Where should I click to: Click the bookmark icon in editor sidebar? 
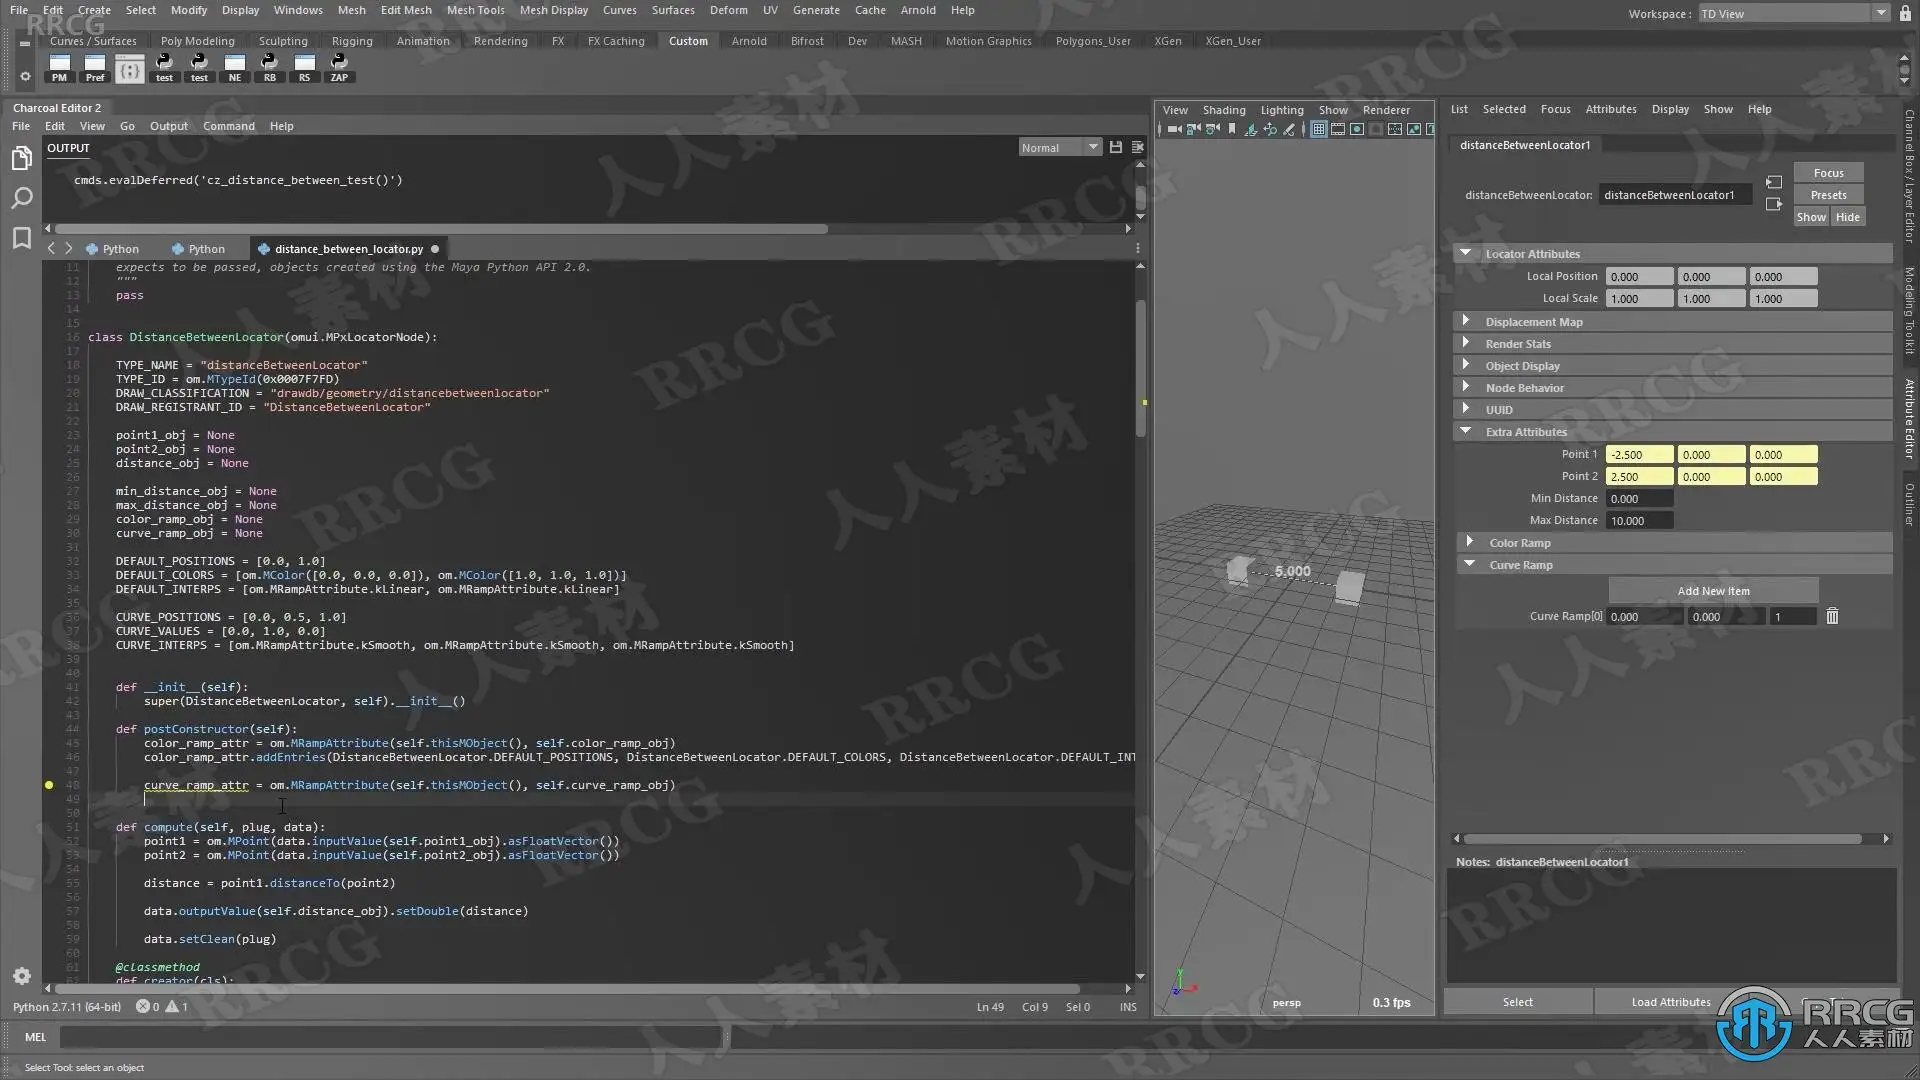click(21, 238)
